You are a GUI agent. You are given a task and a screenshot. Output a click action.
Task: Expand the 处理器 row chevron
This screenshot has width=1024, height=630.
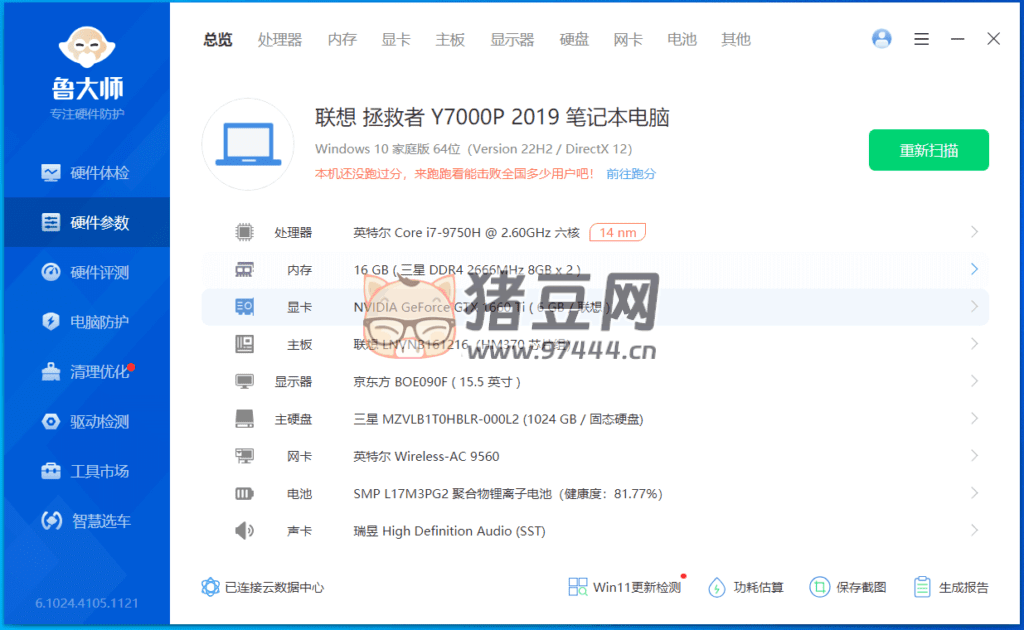point(974,232)
